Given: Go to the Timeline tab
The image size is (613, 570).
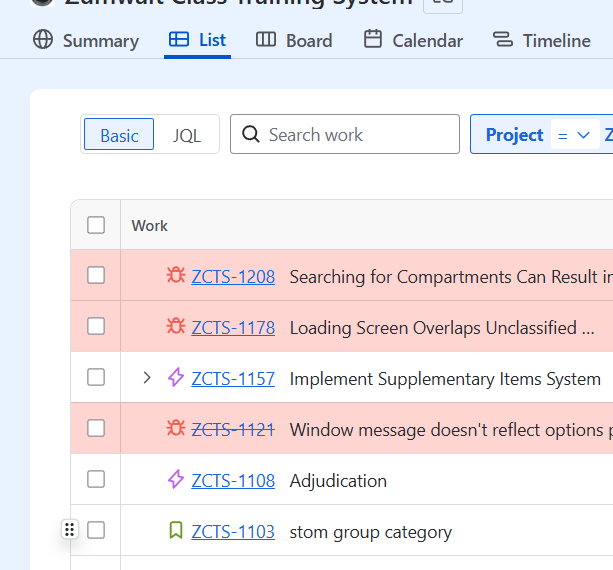Looking at the screenshot, I should (541, 40).
